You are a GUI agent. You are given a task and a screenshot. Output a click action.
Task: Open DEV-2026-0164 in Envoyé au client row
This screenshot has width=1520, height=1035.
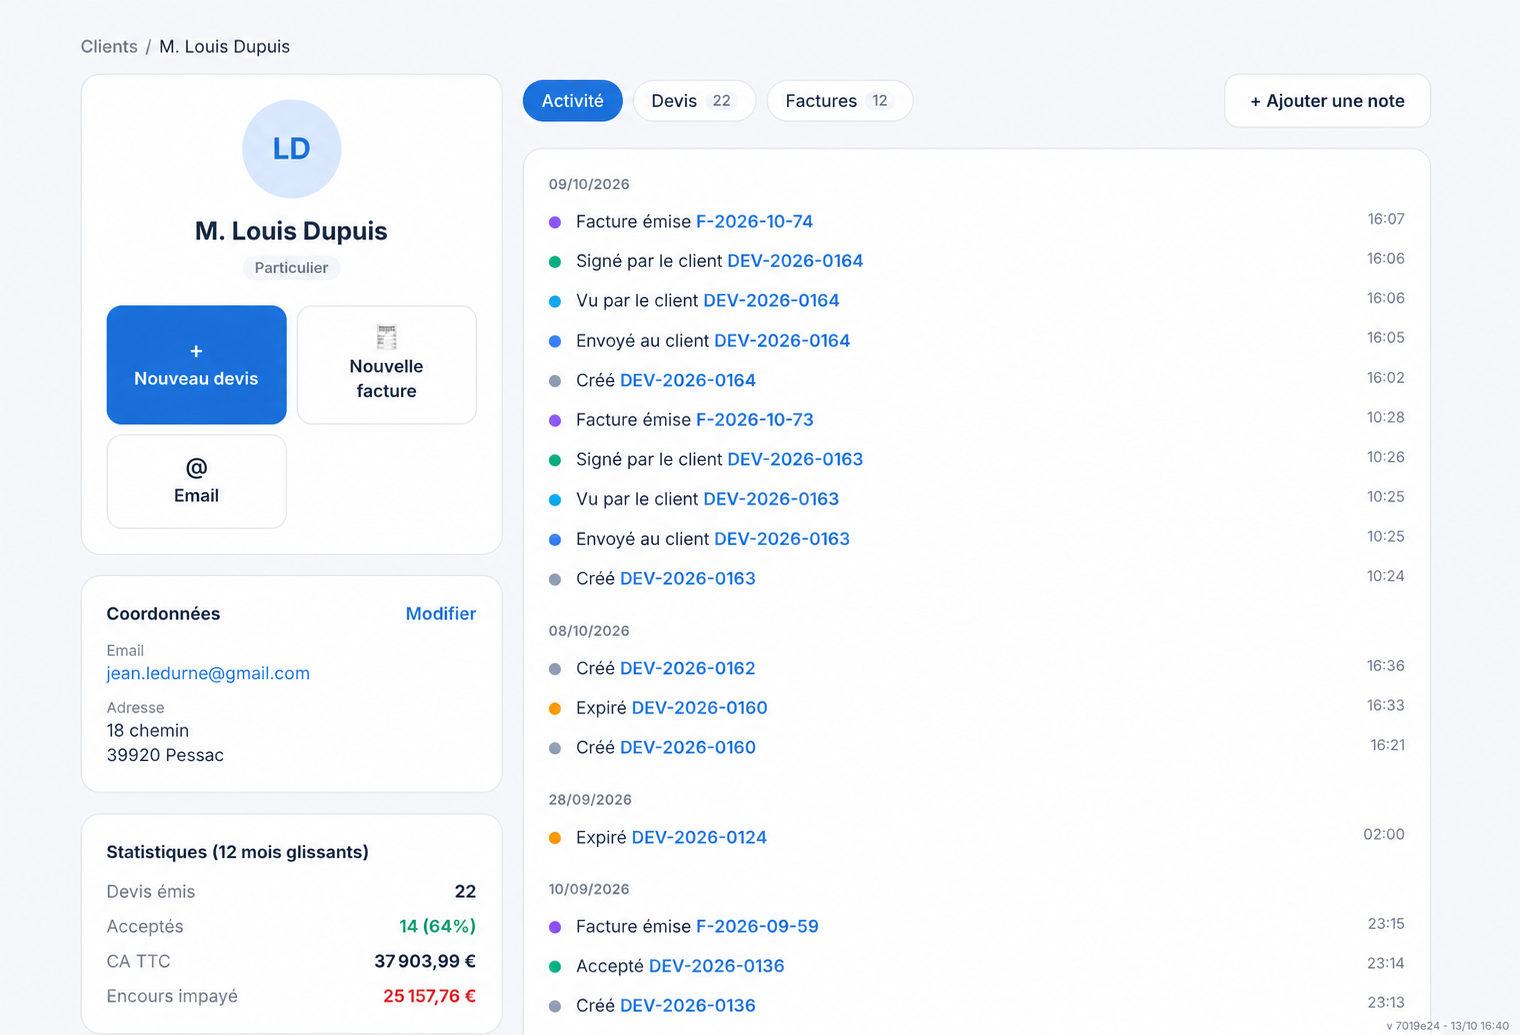point(782,341)
